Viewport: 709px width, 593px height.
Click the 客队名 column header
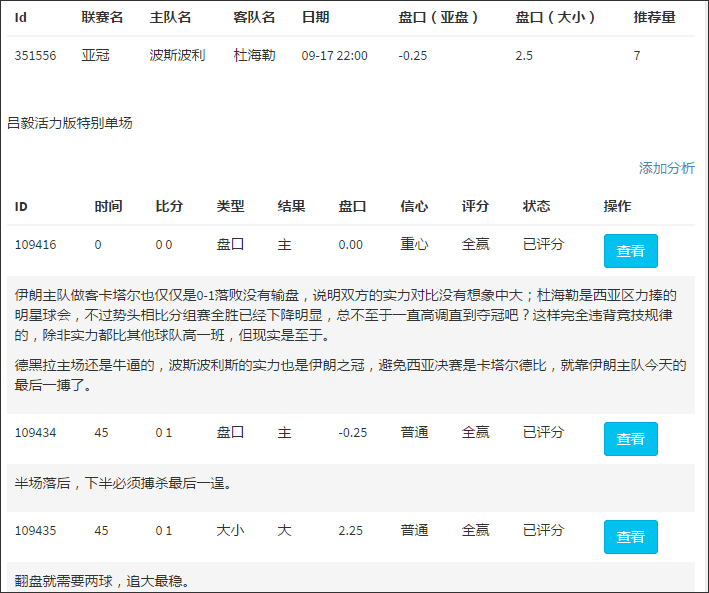coord(254,17)
